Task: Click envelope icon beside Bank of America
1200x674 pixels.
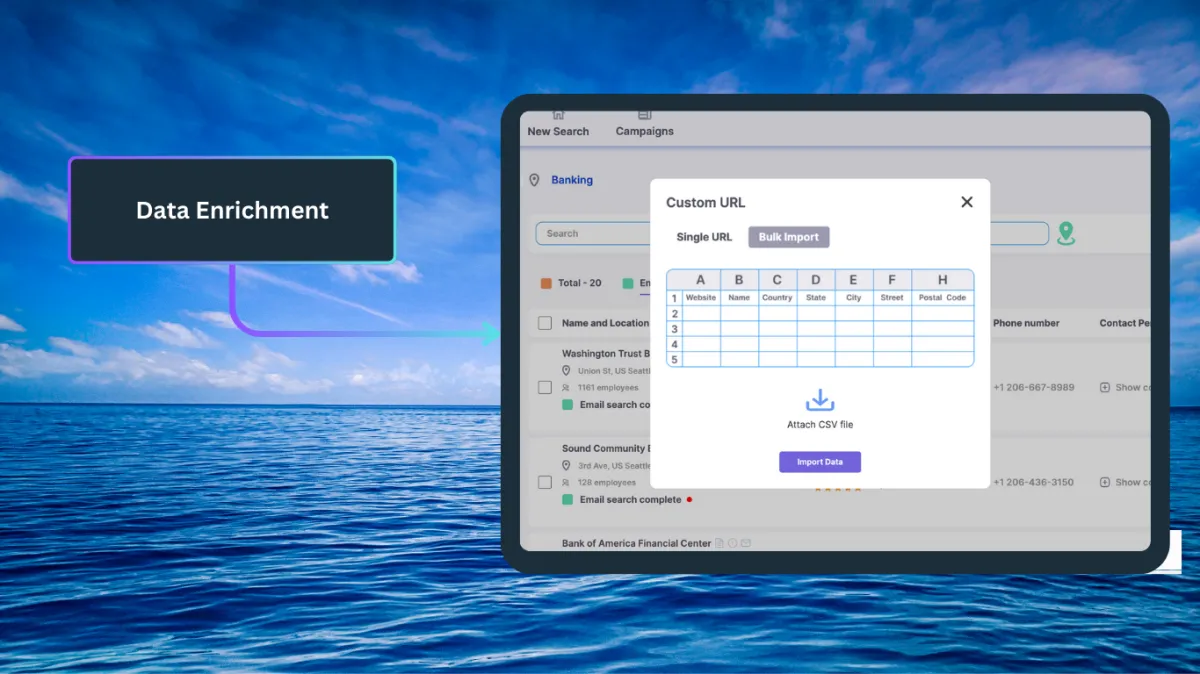Action: coord(745,543)
